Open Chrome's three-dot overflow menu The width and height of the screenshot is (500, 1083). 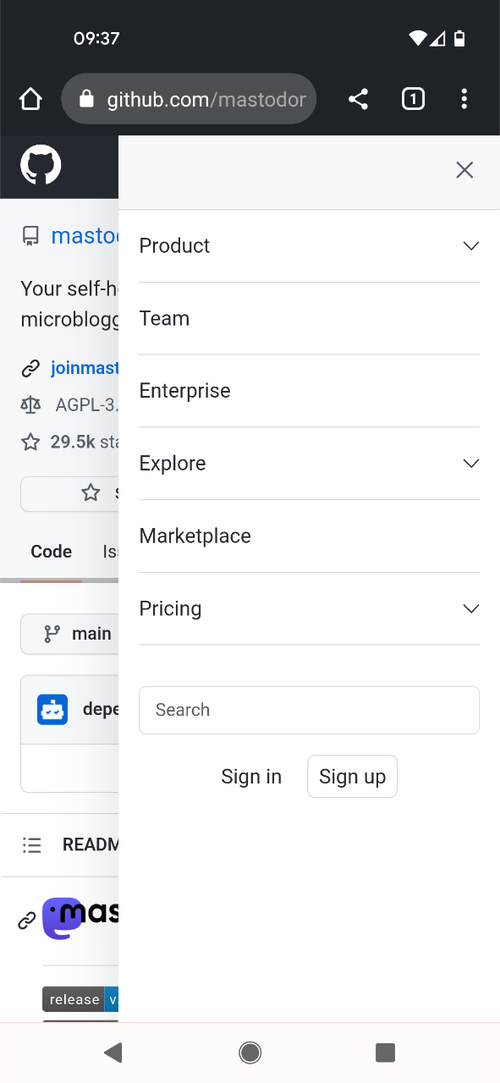point(464,99)
